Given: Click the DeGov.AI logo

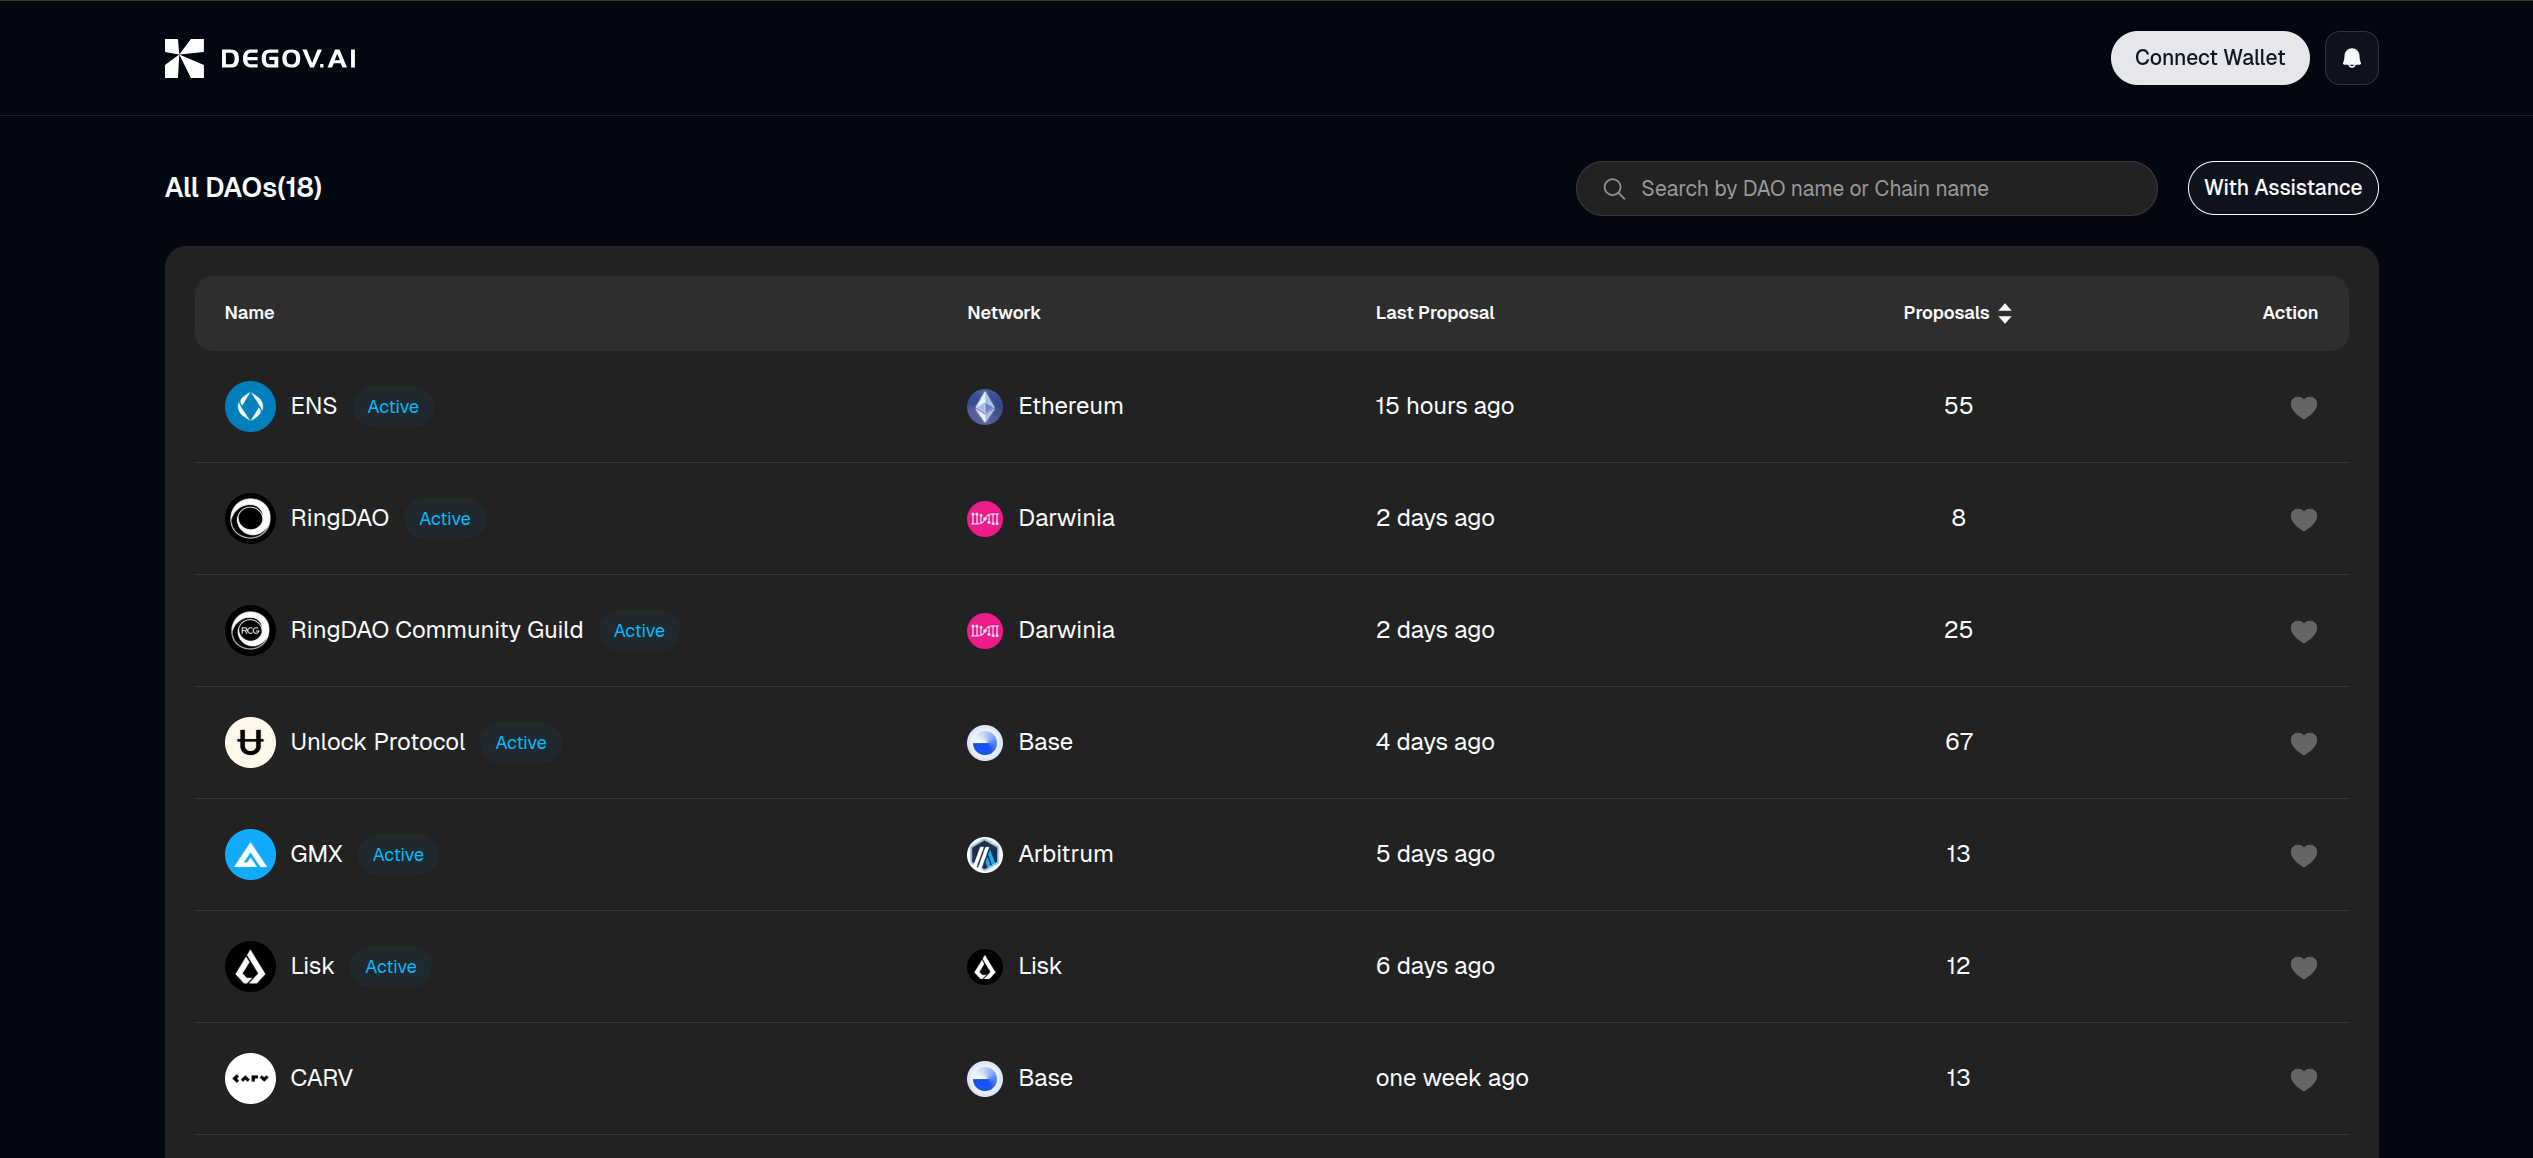Looking at the screenshot, I should pyautogui.click(x=260, y=58).
